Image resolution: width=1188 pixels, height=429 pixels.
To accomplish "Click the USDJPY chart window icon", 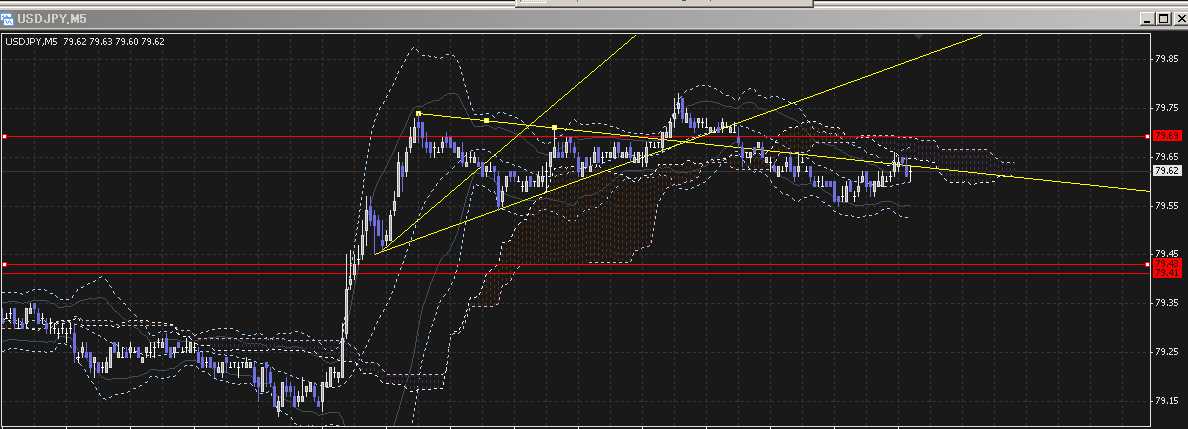I will pos(9,18).
